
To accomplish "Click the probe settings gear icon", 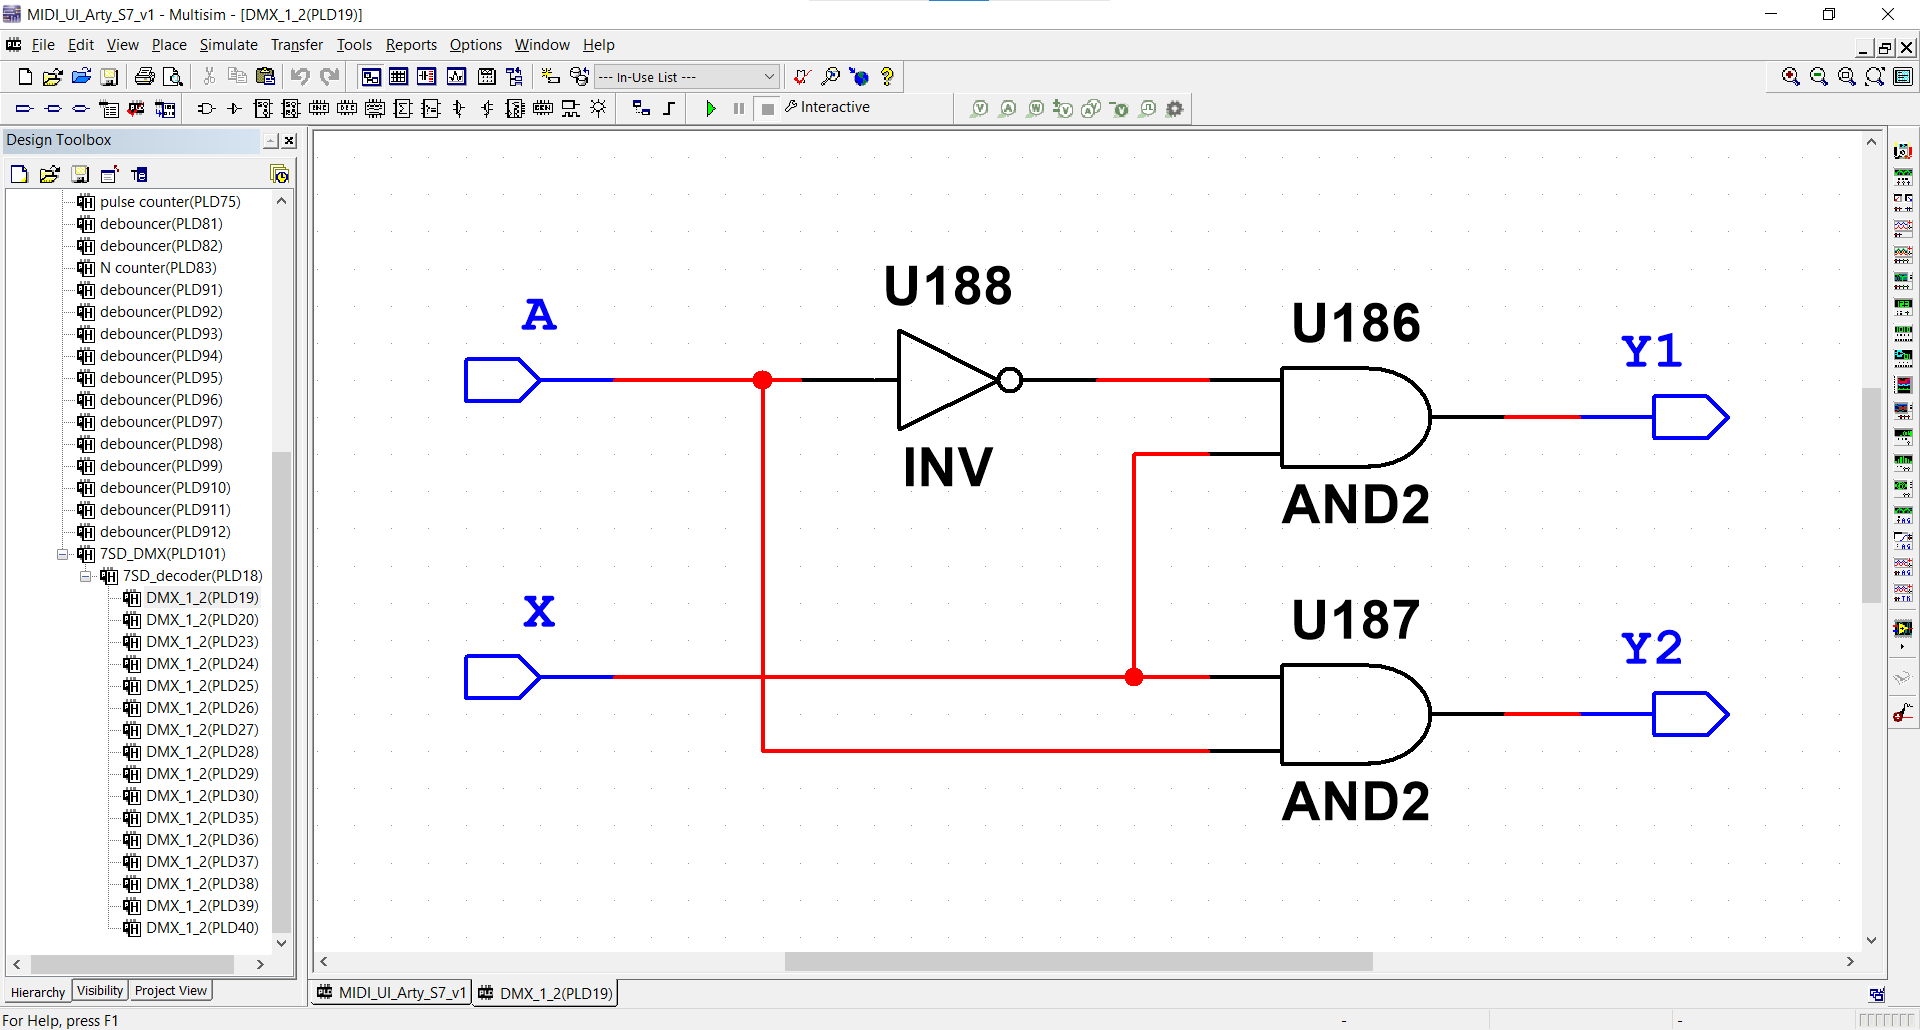I will coord(1175,108).
